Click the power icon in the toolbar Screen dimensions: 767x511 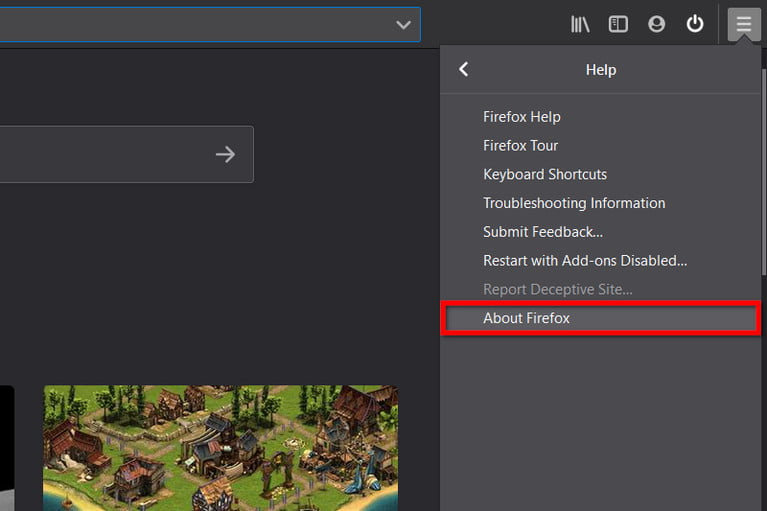[695, 23]
